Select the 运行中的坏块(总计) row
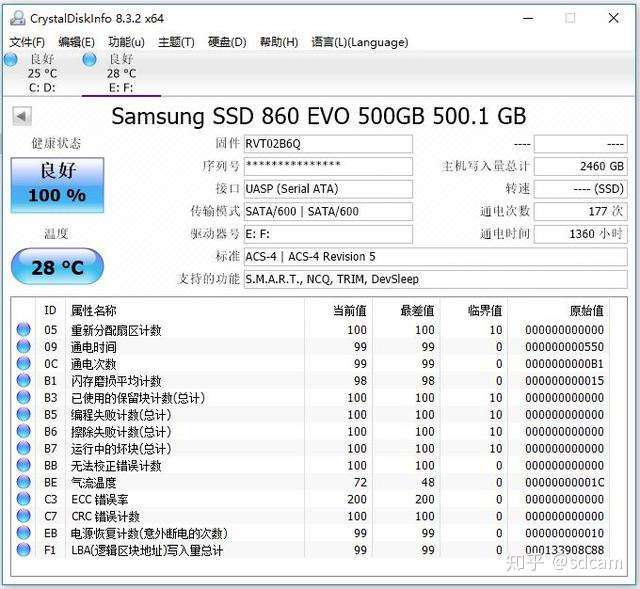This screenshot has width=640, height=589. click(x=310, y=448)
